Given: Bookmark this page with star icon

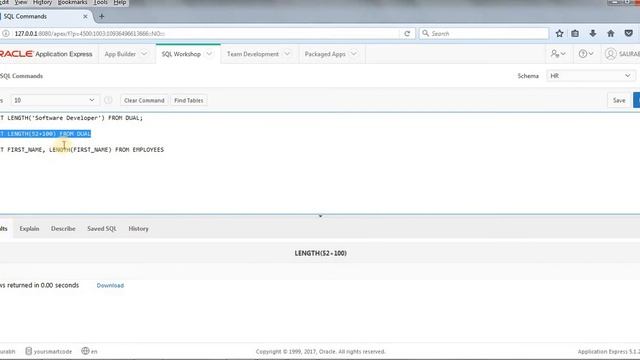Looking at the screenshot, I should coord(559,33).
